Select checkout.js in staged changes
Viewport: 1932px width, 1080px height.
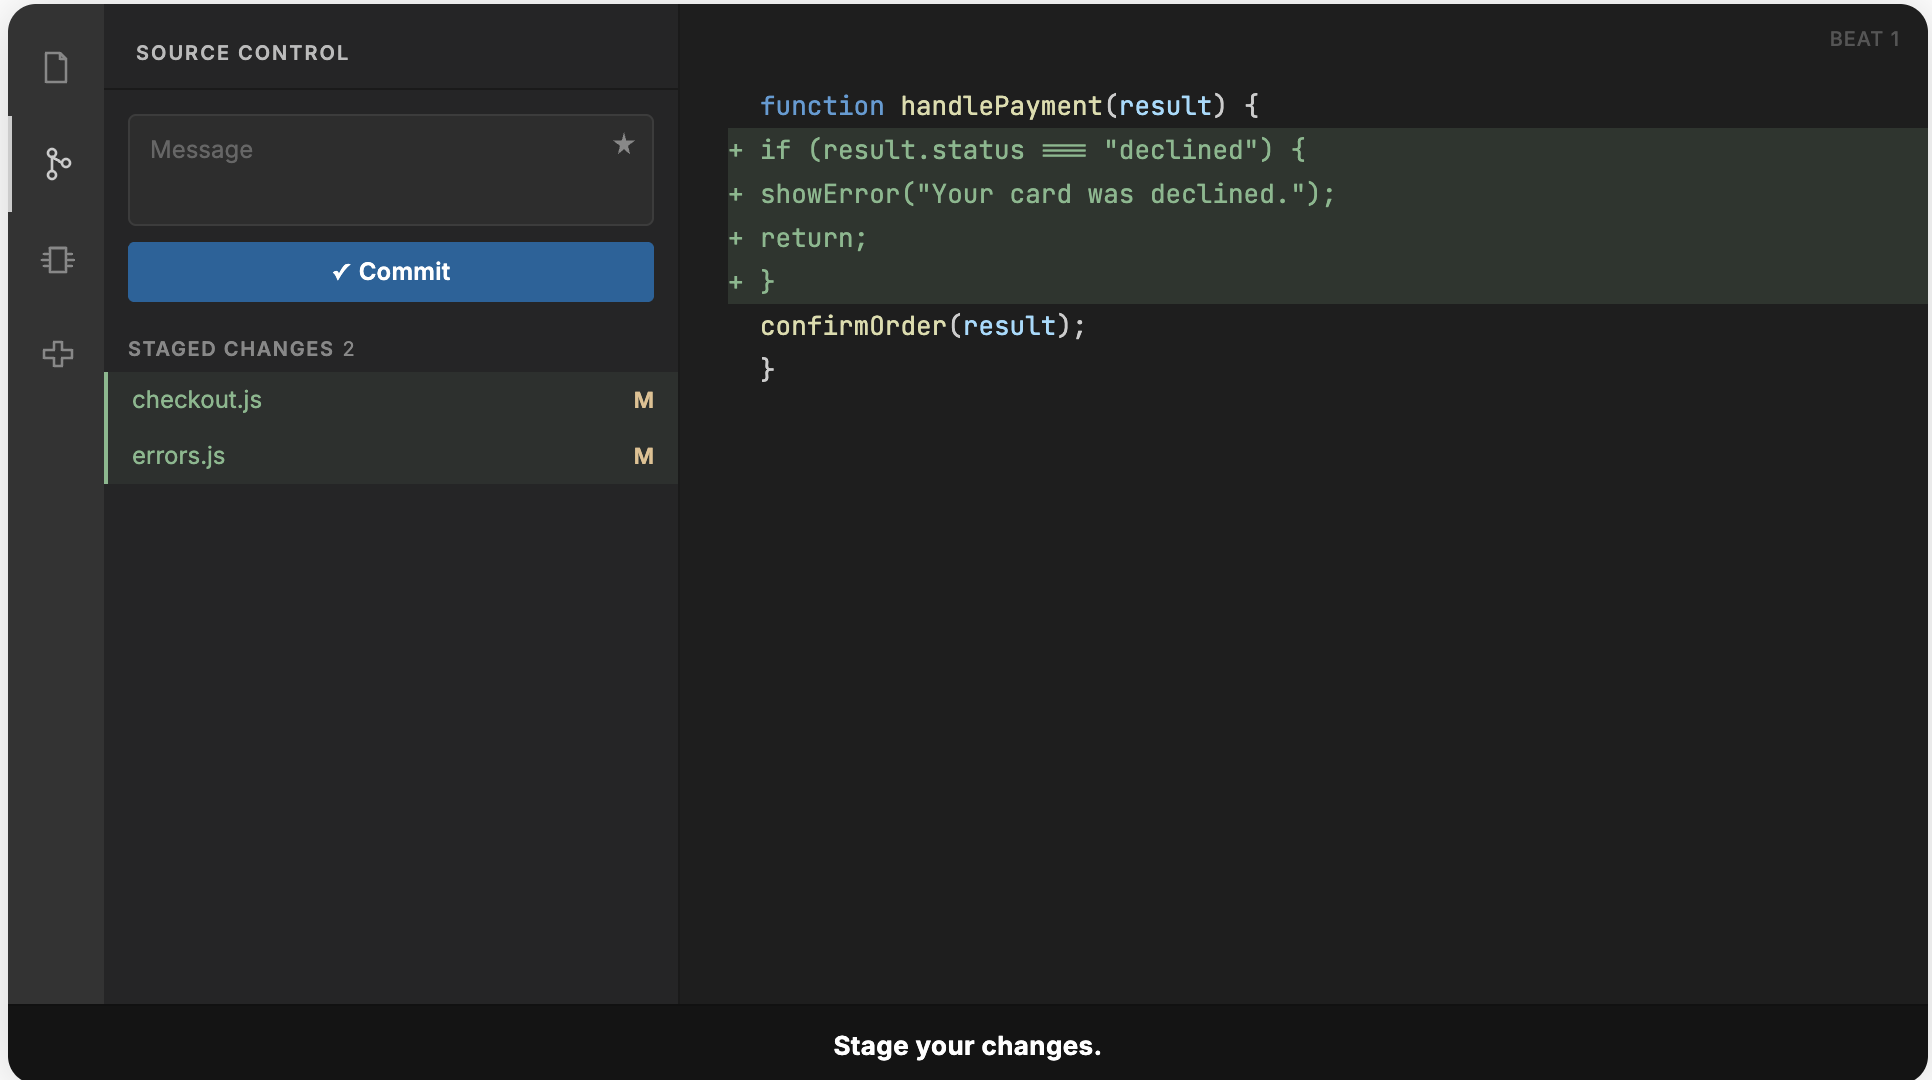coord(391,400)
